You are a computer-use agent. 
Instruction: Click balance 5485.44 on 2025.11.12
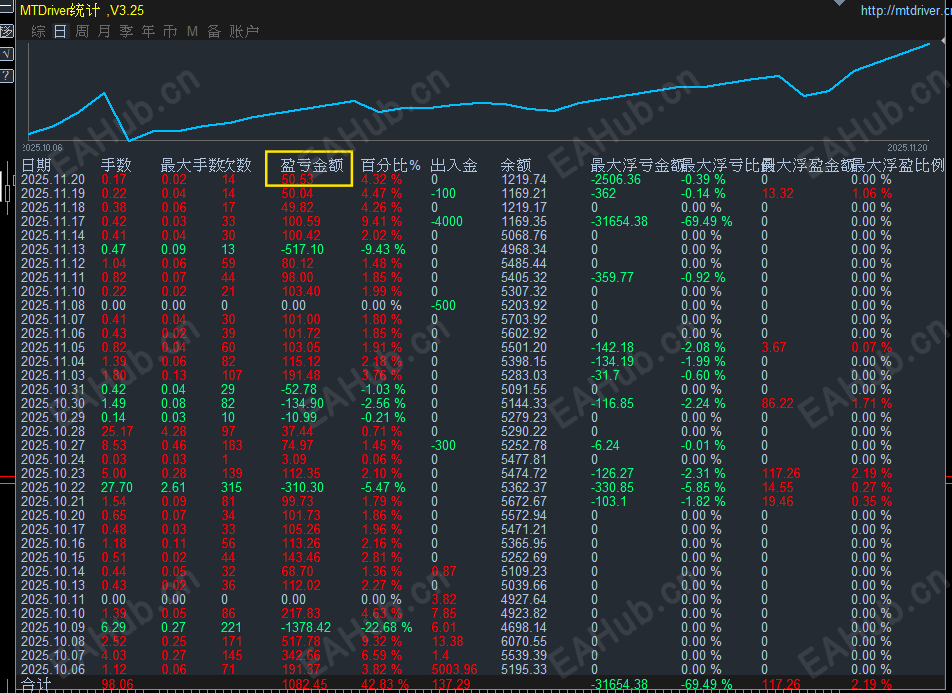click(524, 264)
